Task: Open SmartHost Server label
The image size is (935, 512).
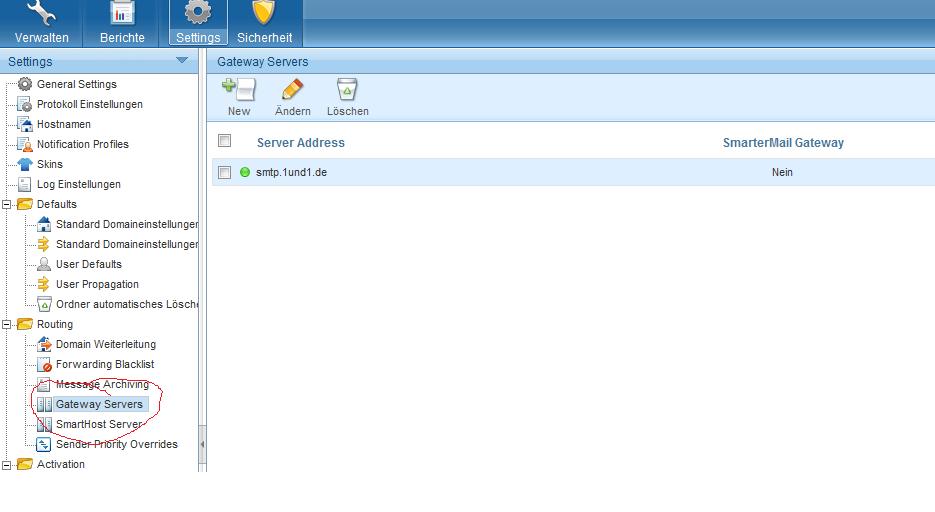Action: pyautogui.click(x=99, y=424)
